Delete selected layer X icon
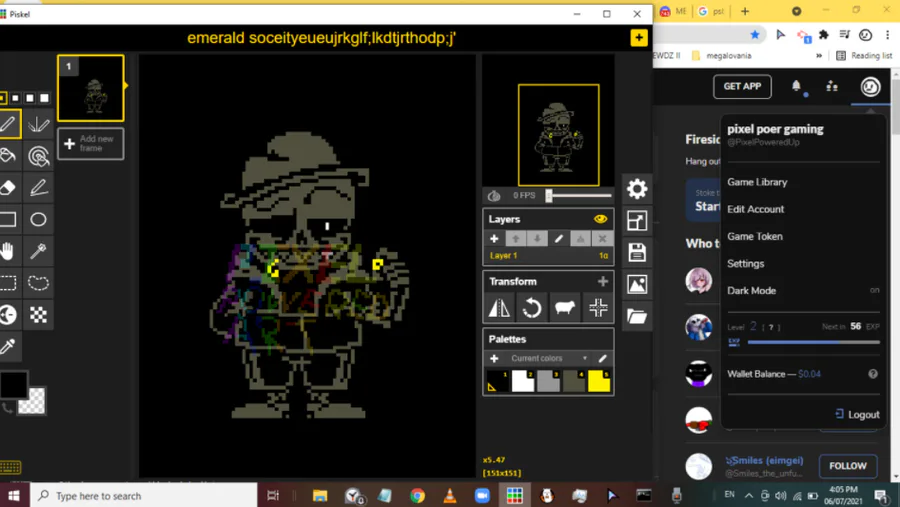 tap(602, 239)
